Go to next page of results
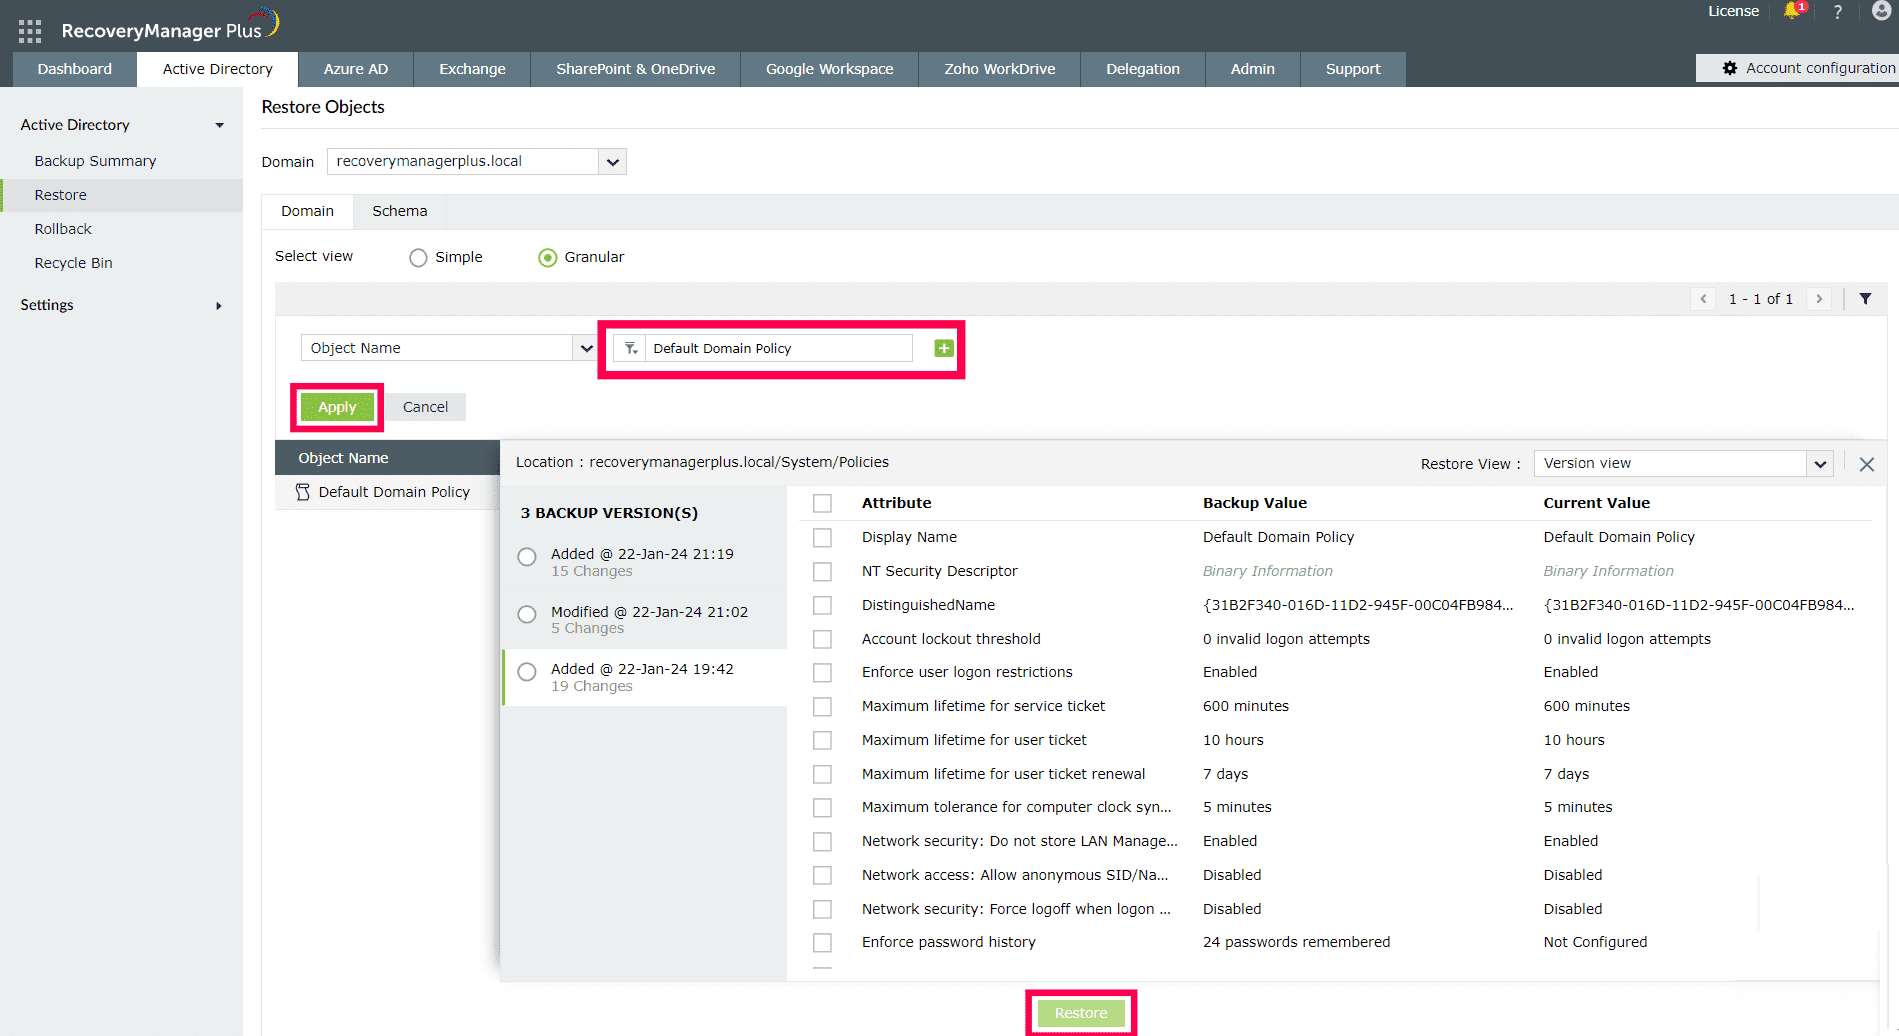 1819,299
